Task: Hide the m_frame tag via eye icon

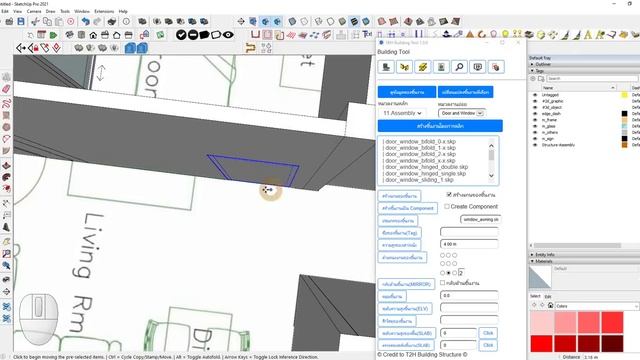Action: click(x=535, y=120)
